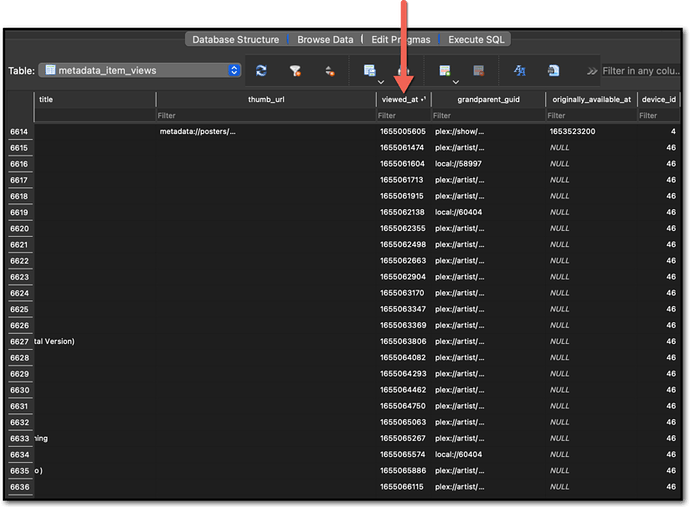This screenshot has height=507, width=690.
Task: Click the blue 'A' text format icon
Action: [x=520, y=70]
